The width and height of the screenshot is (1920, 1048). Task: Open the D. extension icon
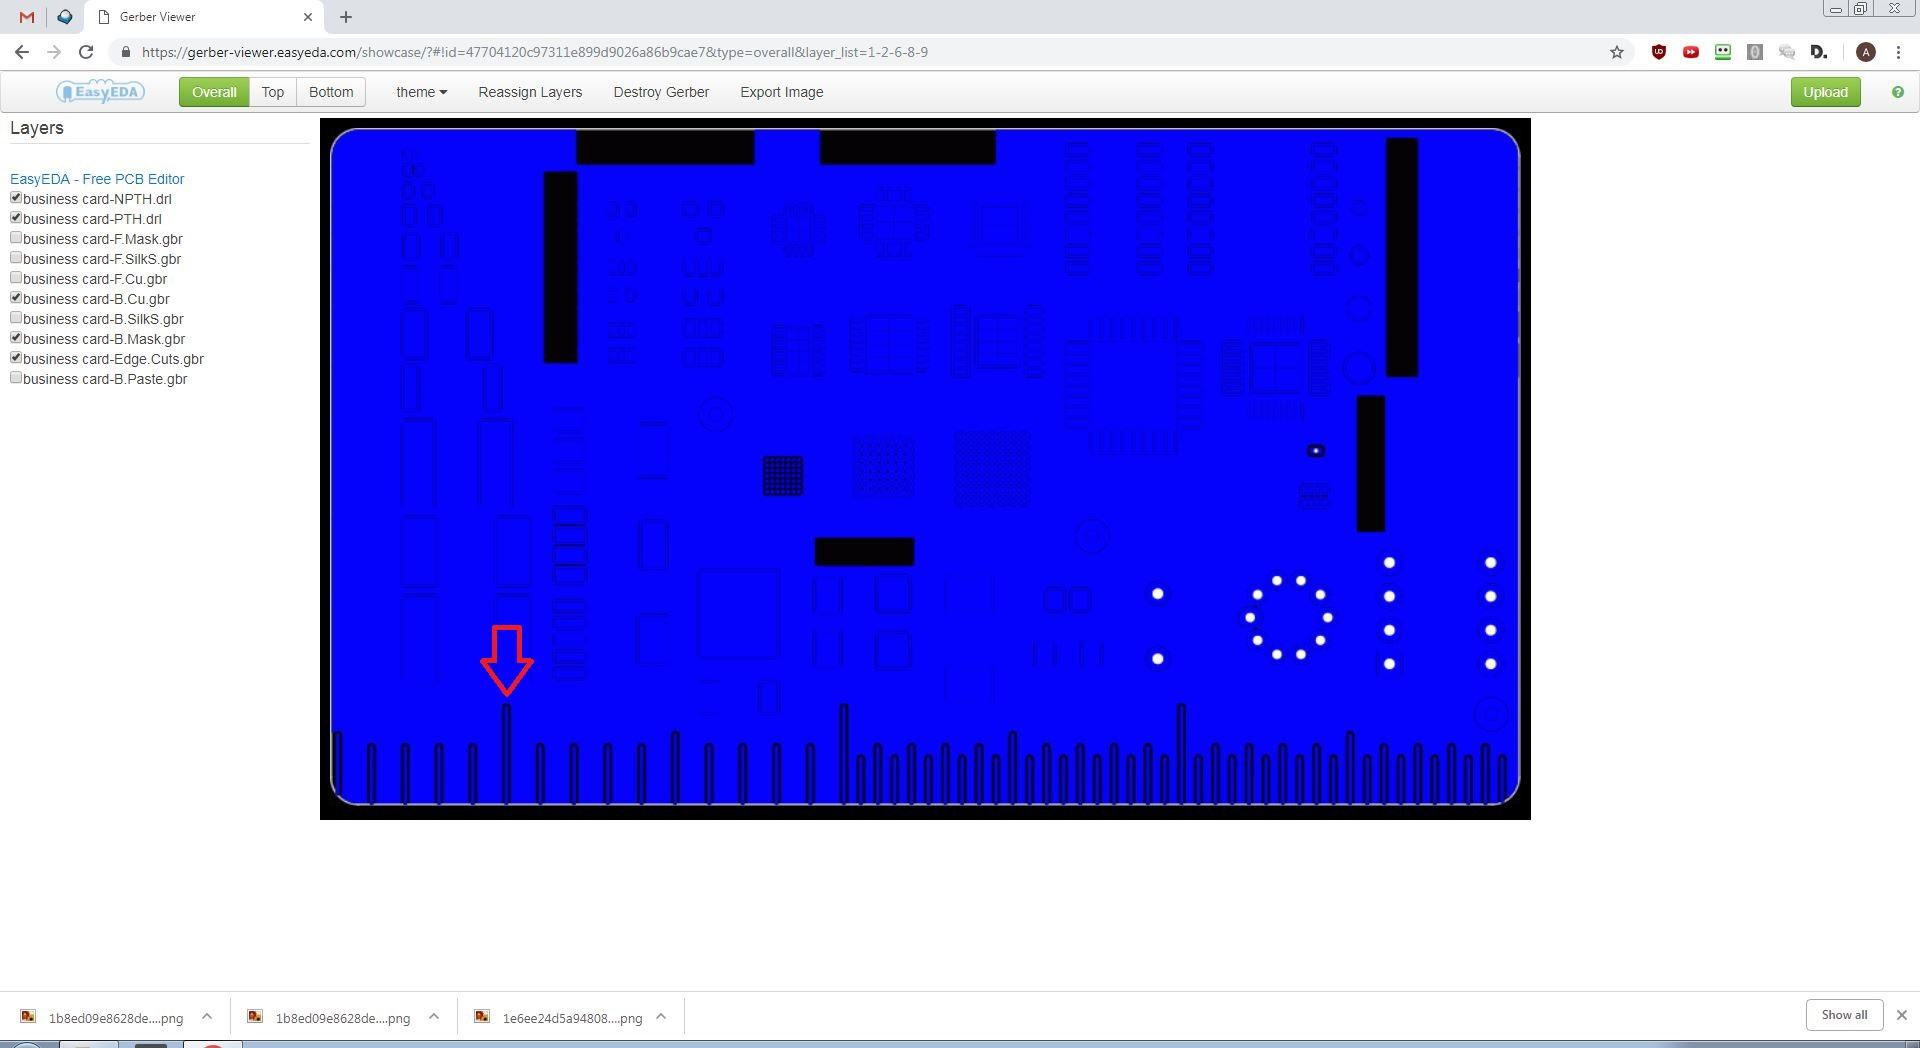[1819, 52]
